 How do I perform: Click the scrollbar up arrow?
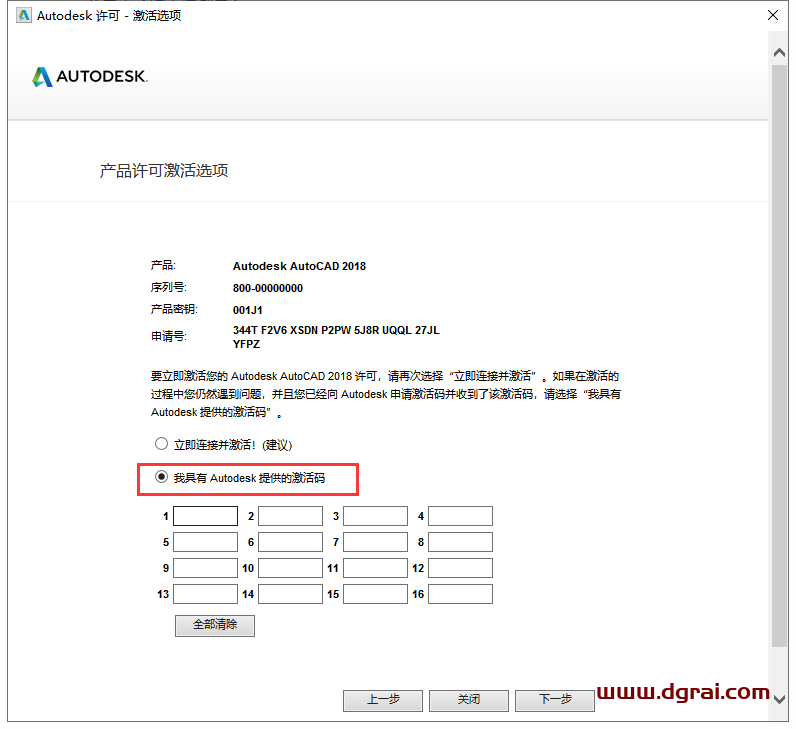tap(779, 52)
